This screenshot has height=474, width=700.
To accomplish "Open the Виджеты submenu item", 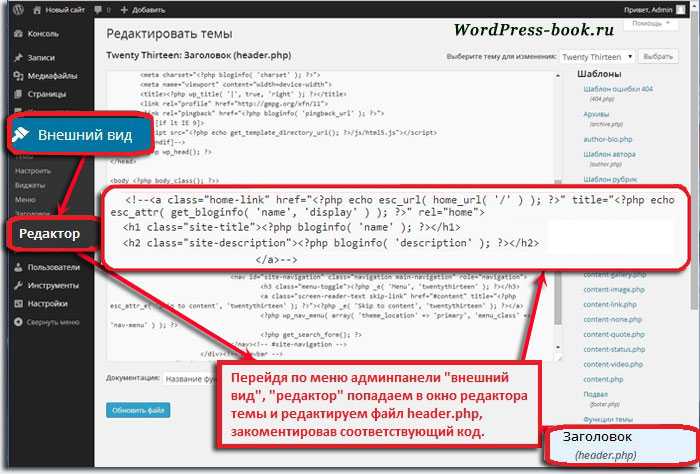I will click(30, 185).
